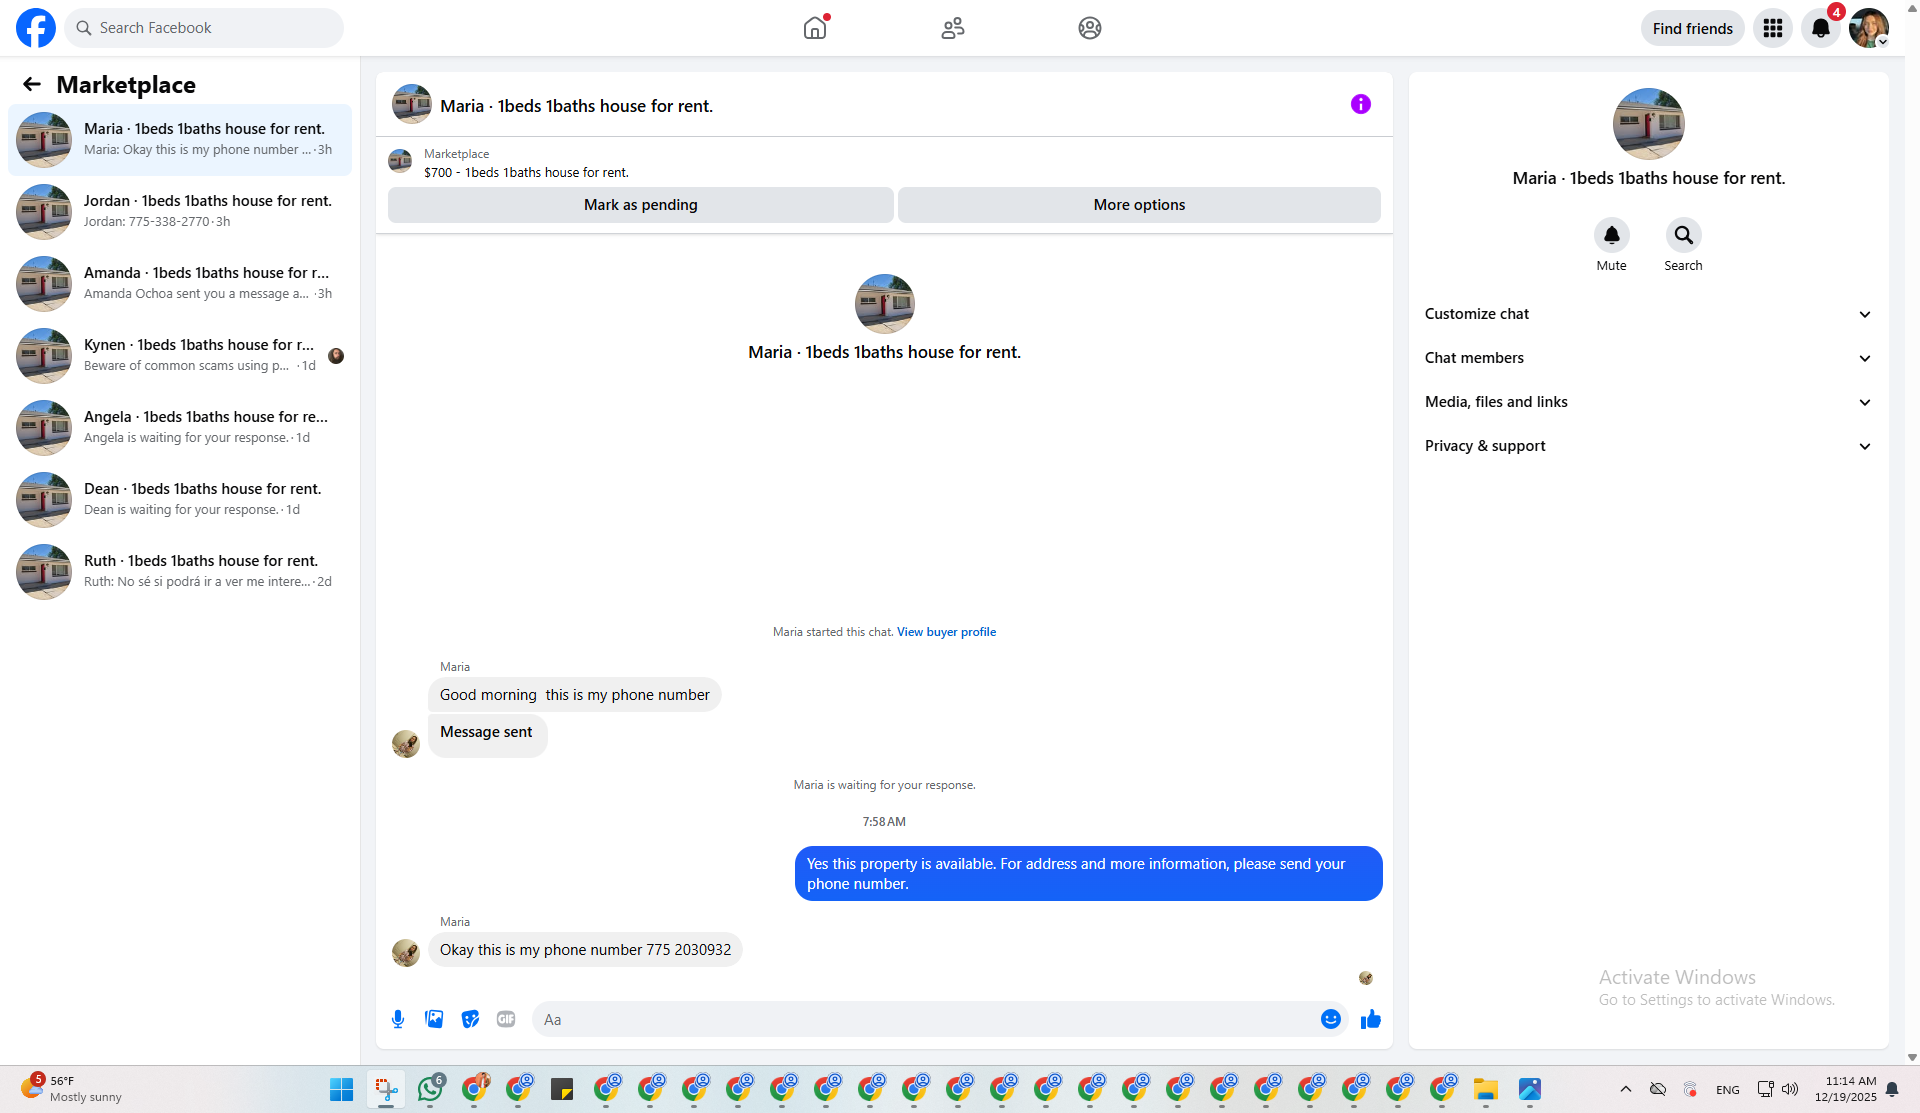Open the GIF picker
1920x1113 pixels.
506,1019
